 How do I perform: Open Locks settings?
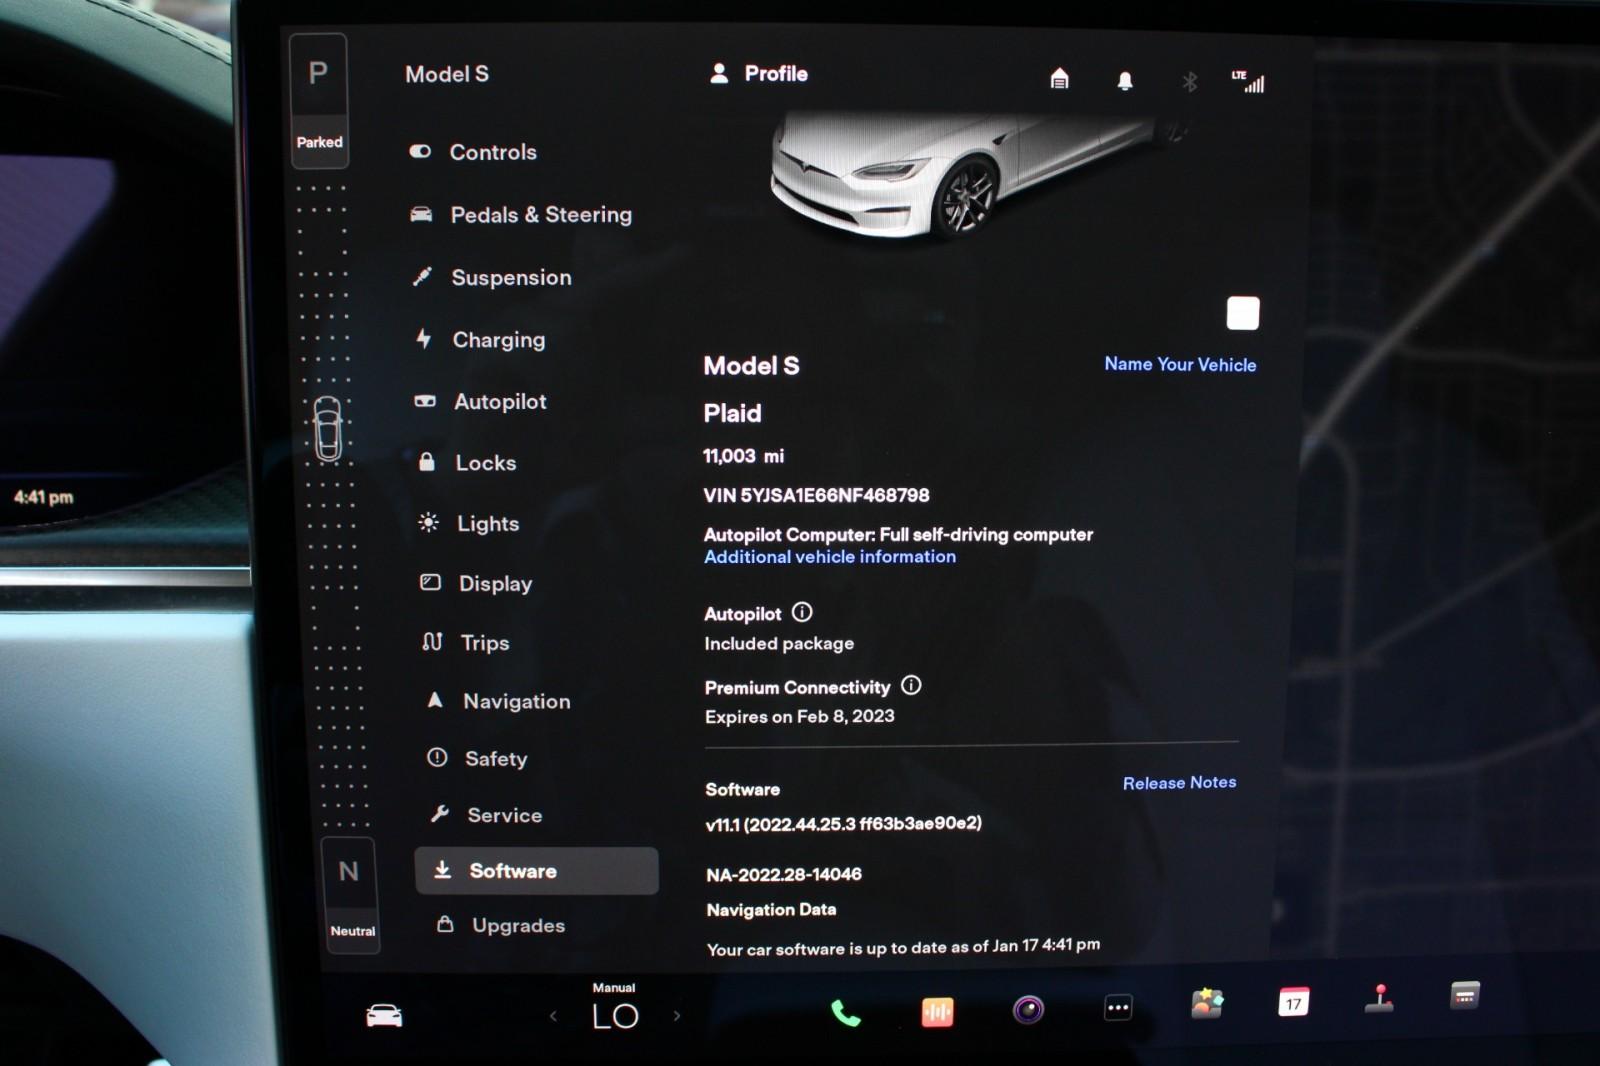467,462
